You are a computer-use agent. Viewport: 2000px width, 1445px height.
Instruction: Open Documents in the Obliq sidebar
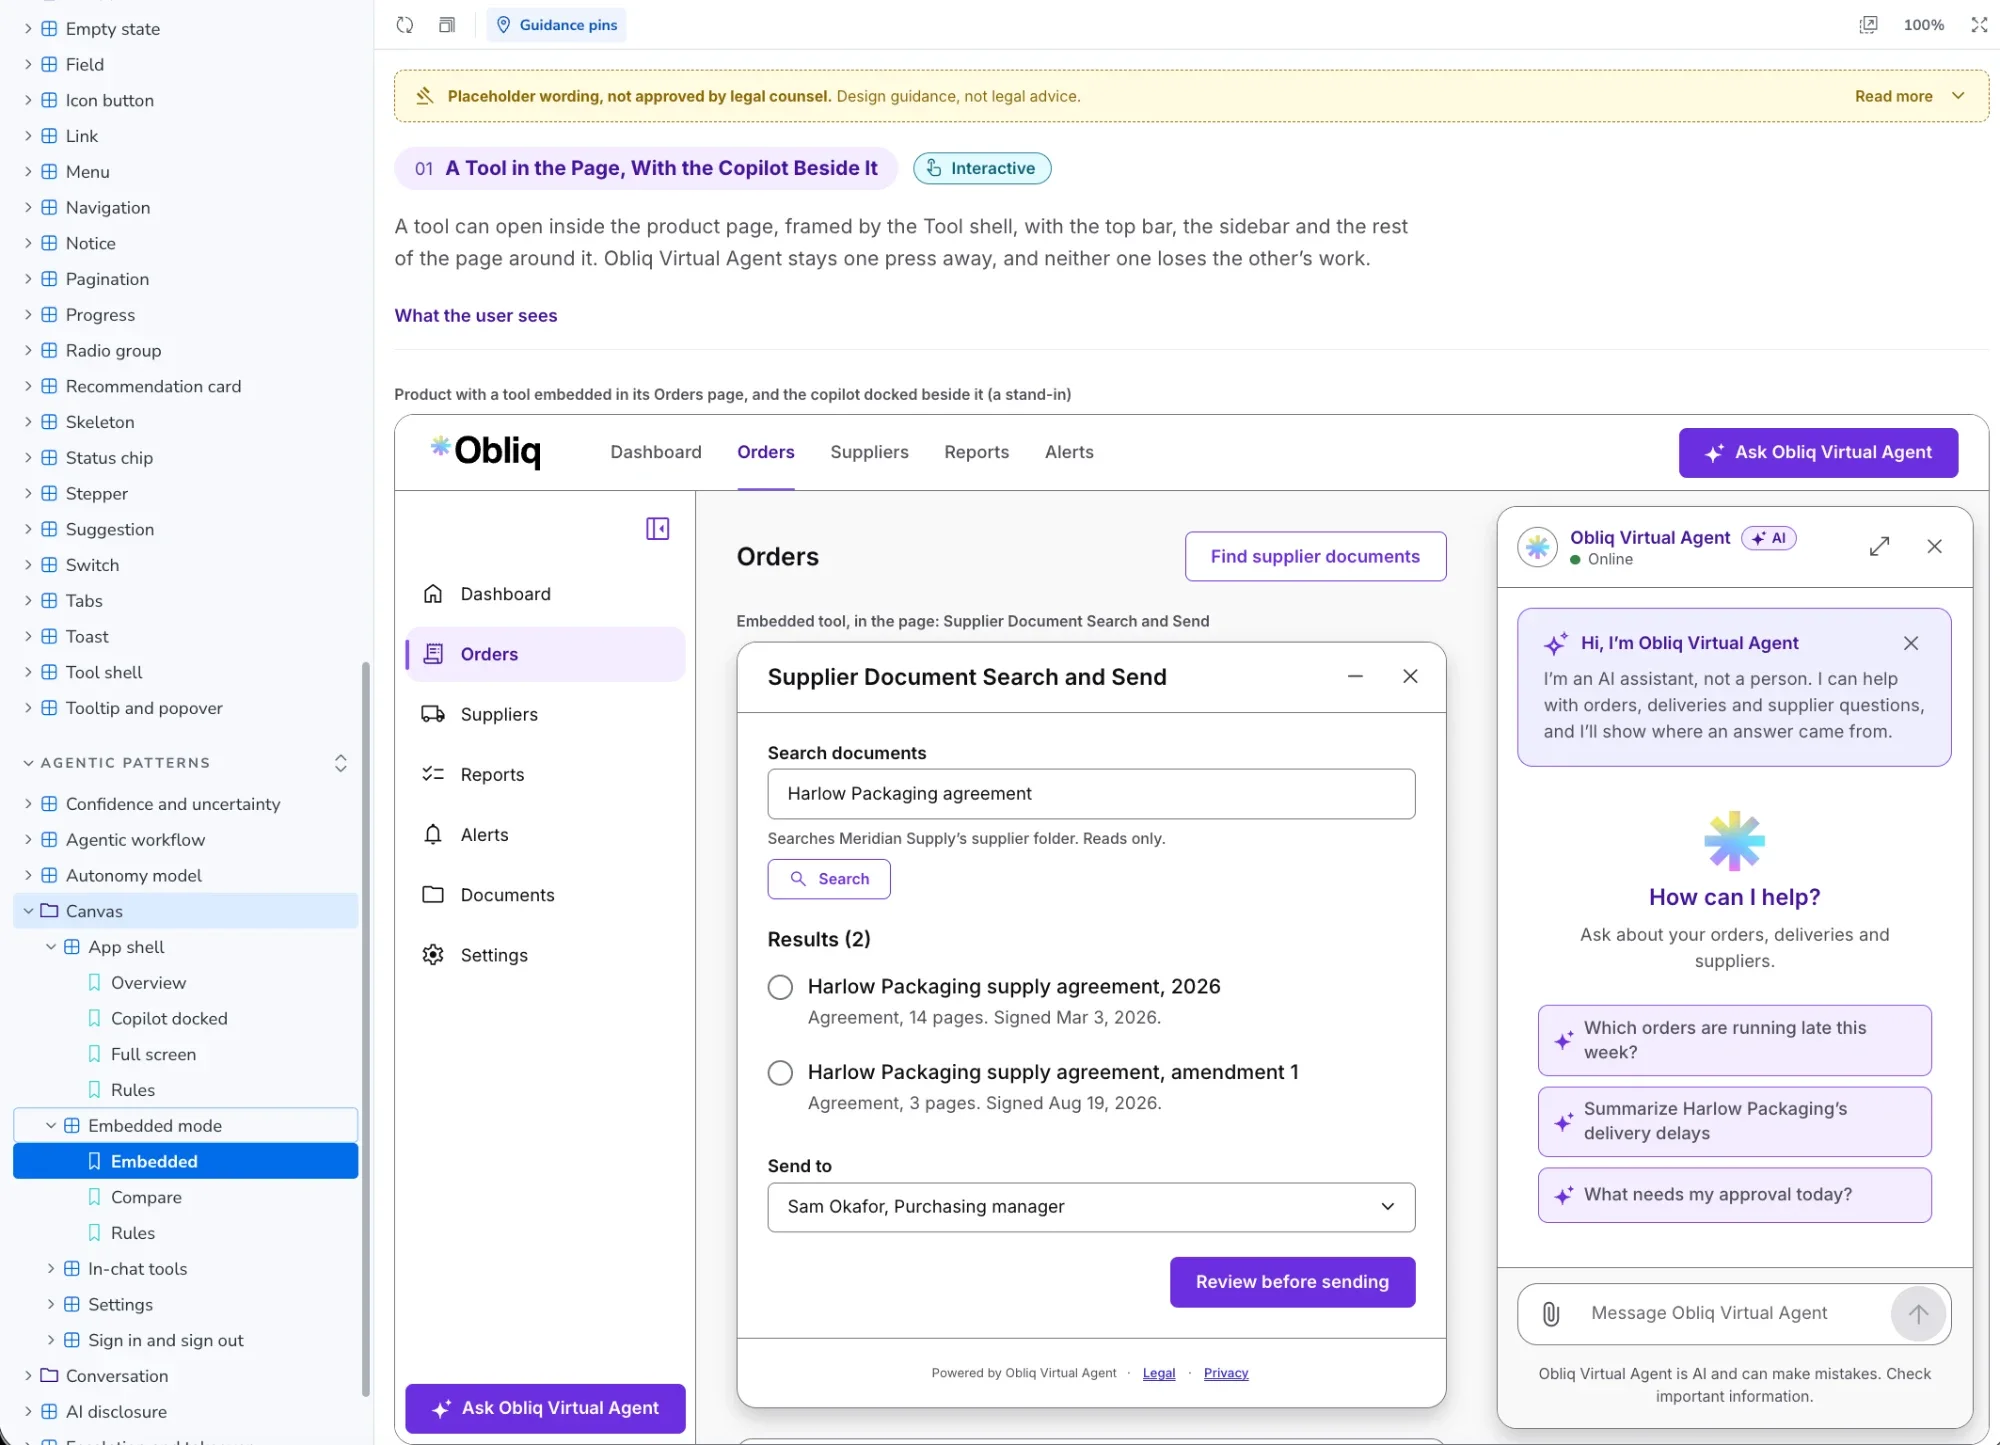click(x=546, y=895)
